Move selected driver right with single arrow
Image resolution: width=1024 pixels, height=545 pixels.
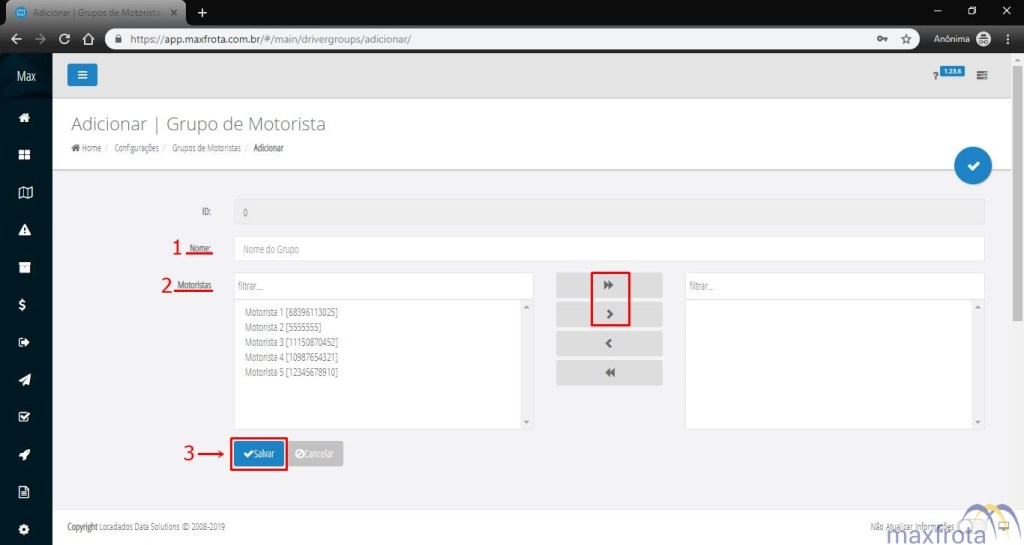tap(609, 315)
